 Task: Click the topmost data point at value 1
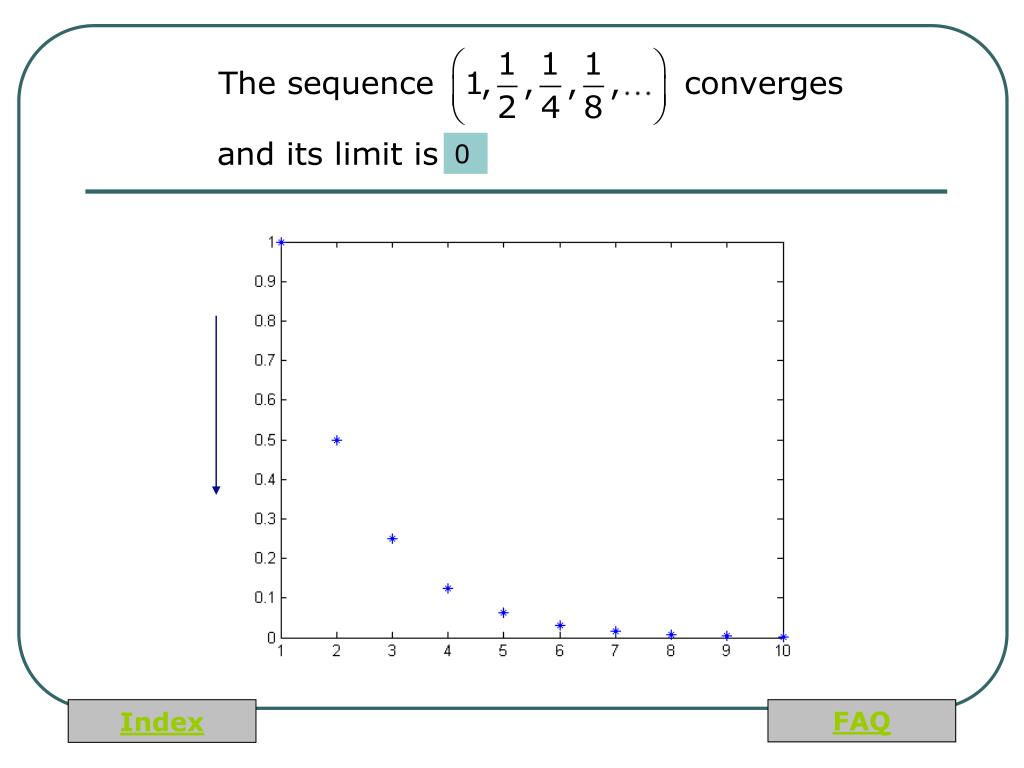[281, 242]
